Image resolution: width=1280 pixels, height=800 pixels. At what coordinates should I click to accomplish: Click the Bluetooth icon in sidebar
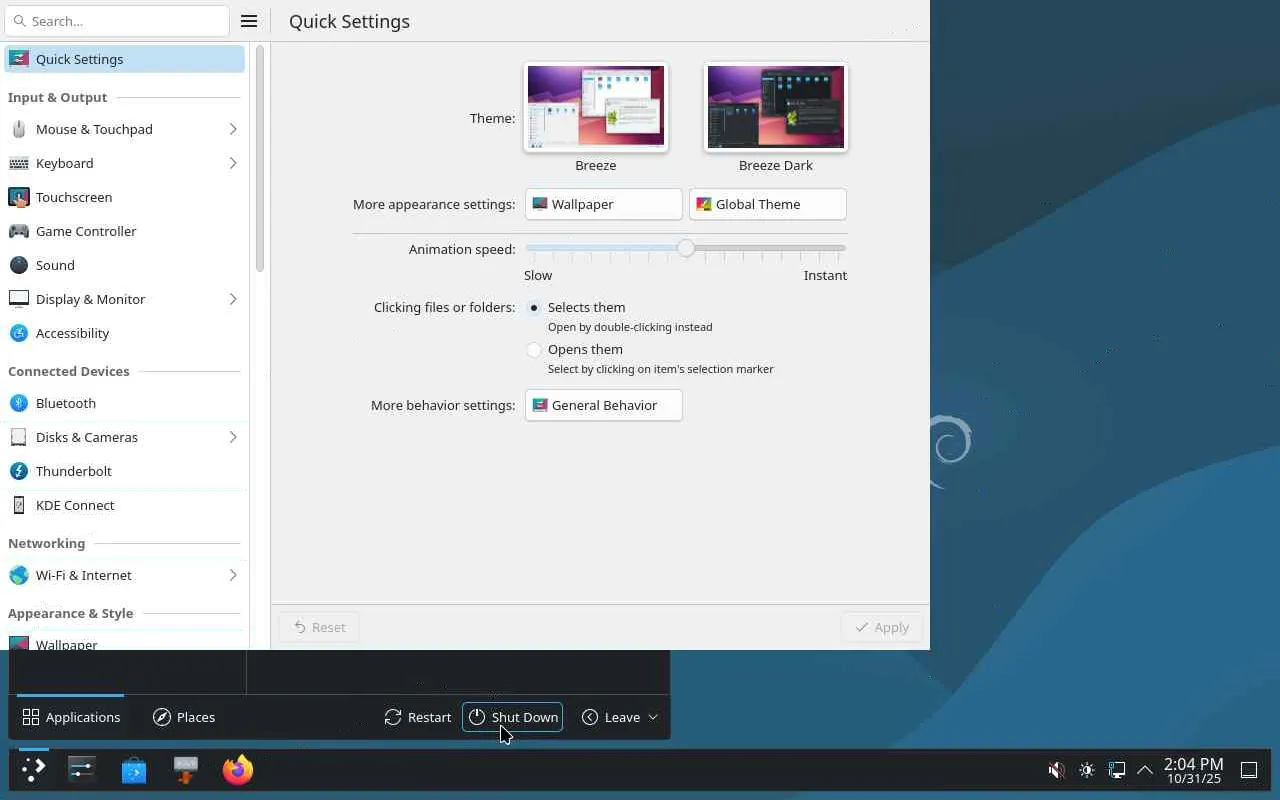19,403
